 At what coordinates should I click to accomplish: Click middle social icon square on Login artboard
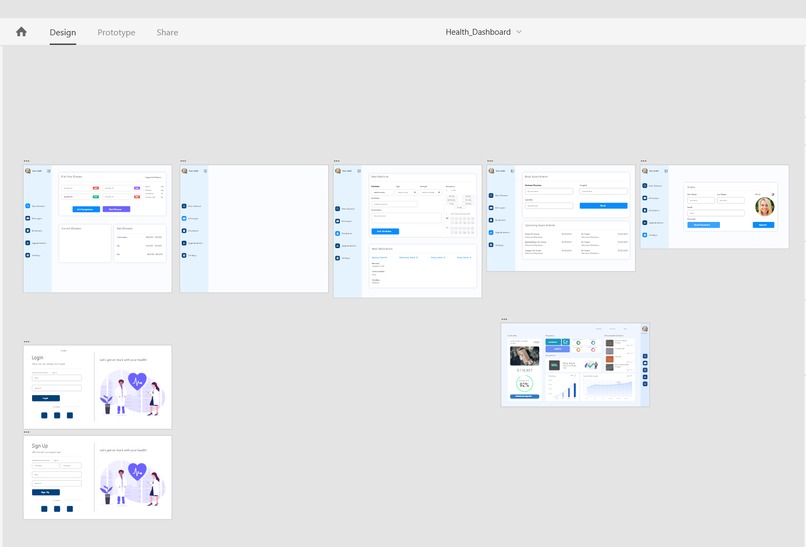[x=57, y=415]
